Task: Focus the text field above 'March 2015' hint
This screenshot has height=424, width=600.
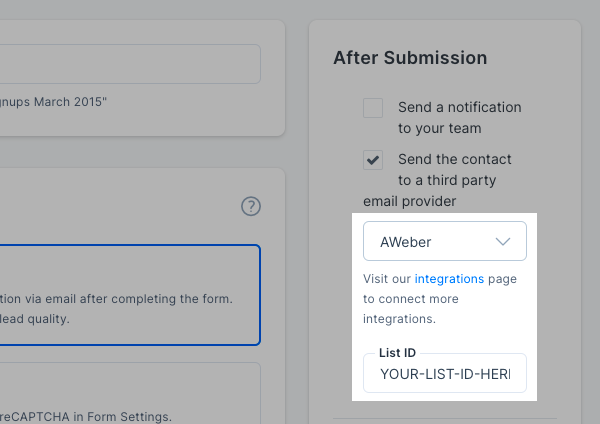Action: pos(130,64)
